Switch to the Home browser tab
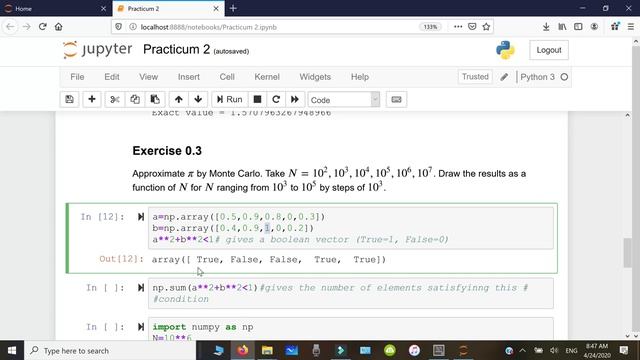Screen dimensions: 640x360 [x=55, y=8]
